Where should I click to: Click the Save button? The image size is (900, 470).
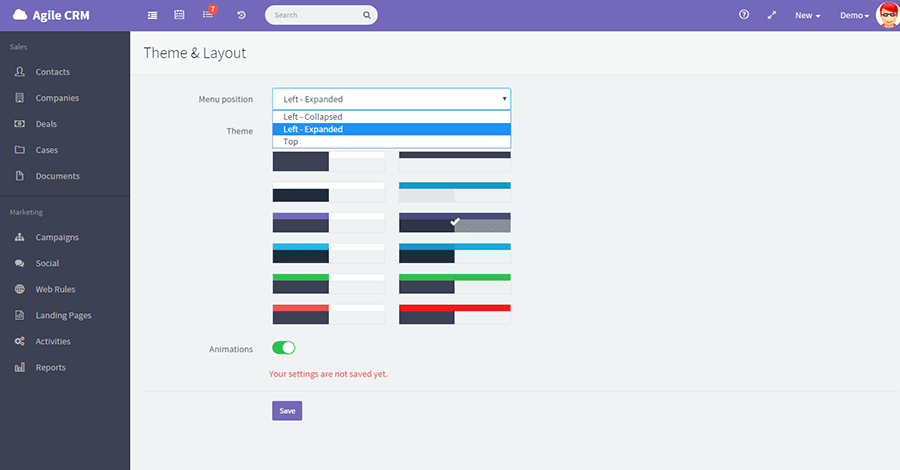[287, 411]
